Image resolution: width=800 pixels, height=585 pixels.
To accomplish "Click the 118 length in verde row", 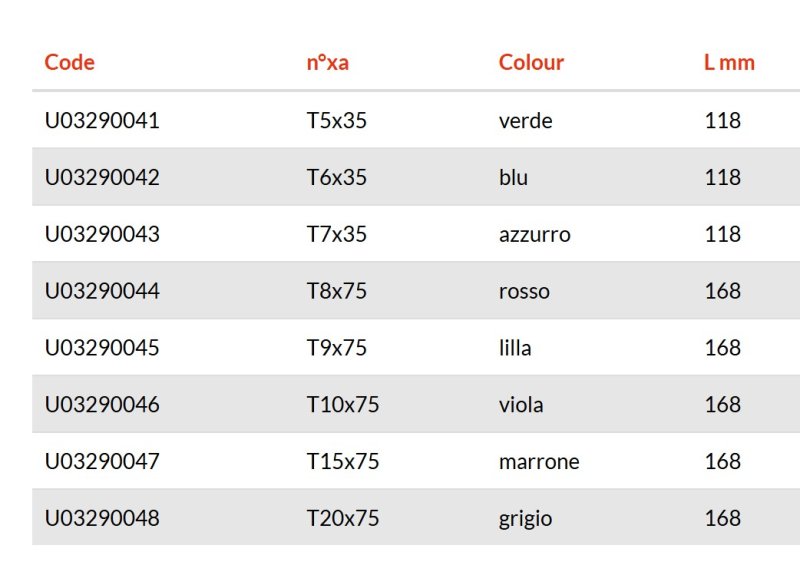I will (x=722, y=121).
